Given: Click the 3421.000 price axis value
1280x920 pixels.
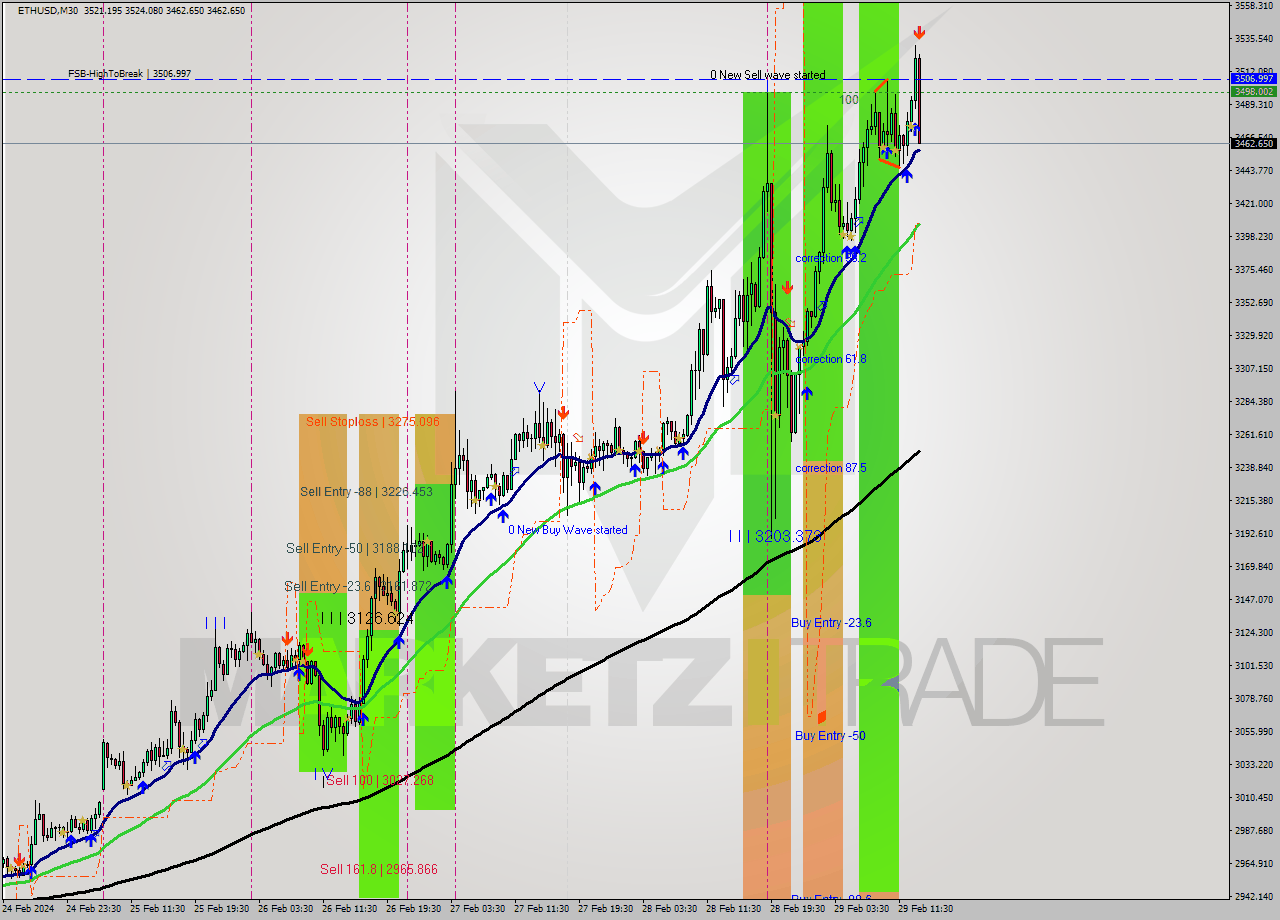Looking at the screenshot, I should click(x=1253, y=204).
